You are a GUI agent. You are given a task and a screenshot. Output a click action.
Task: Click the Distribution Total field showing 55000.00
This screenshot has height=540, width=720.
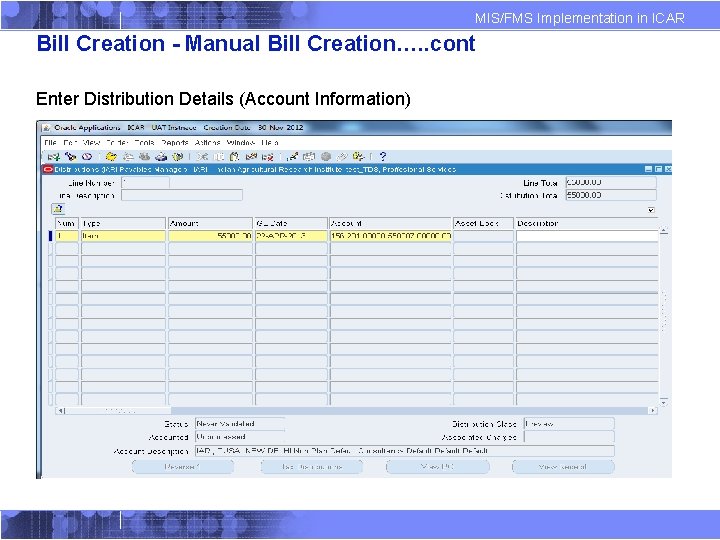tap(611, 195)
